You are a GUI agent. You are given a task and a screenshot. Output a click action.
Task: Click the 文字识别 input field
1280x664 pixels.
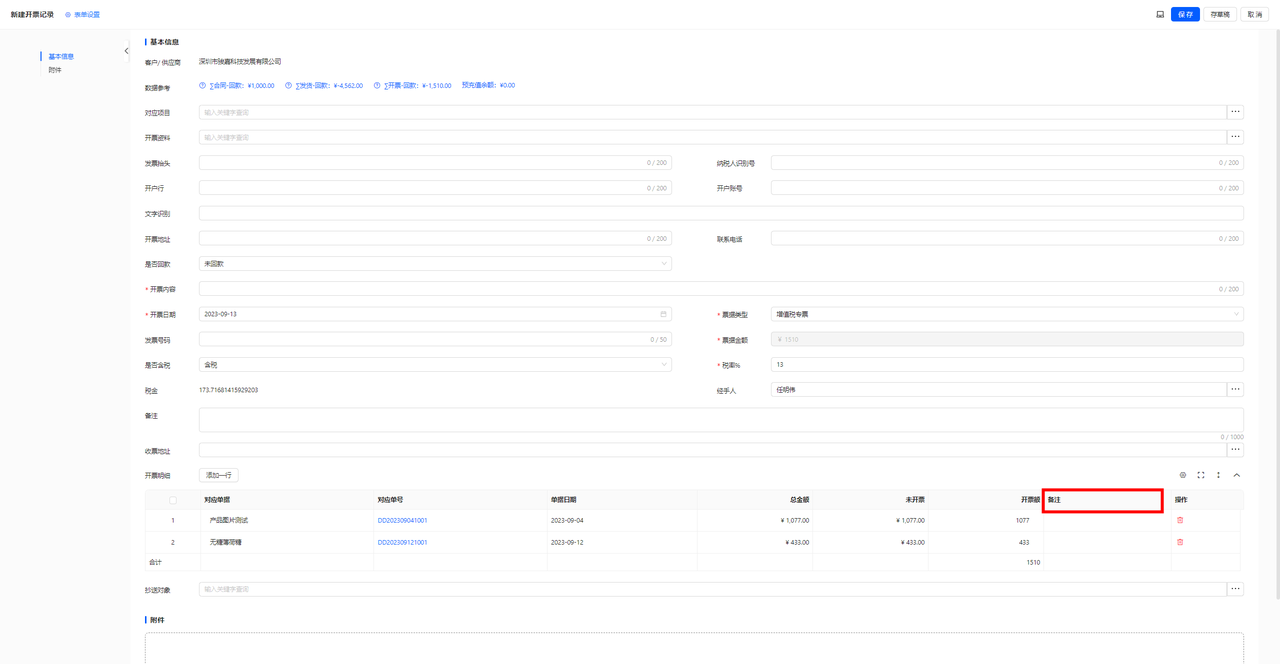point(721,213)
